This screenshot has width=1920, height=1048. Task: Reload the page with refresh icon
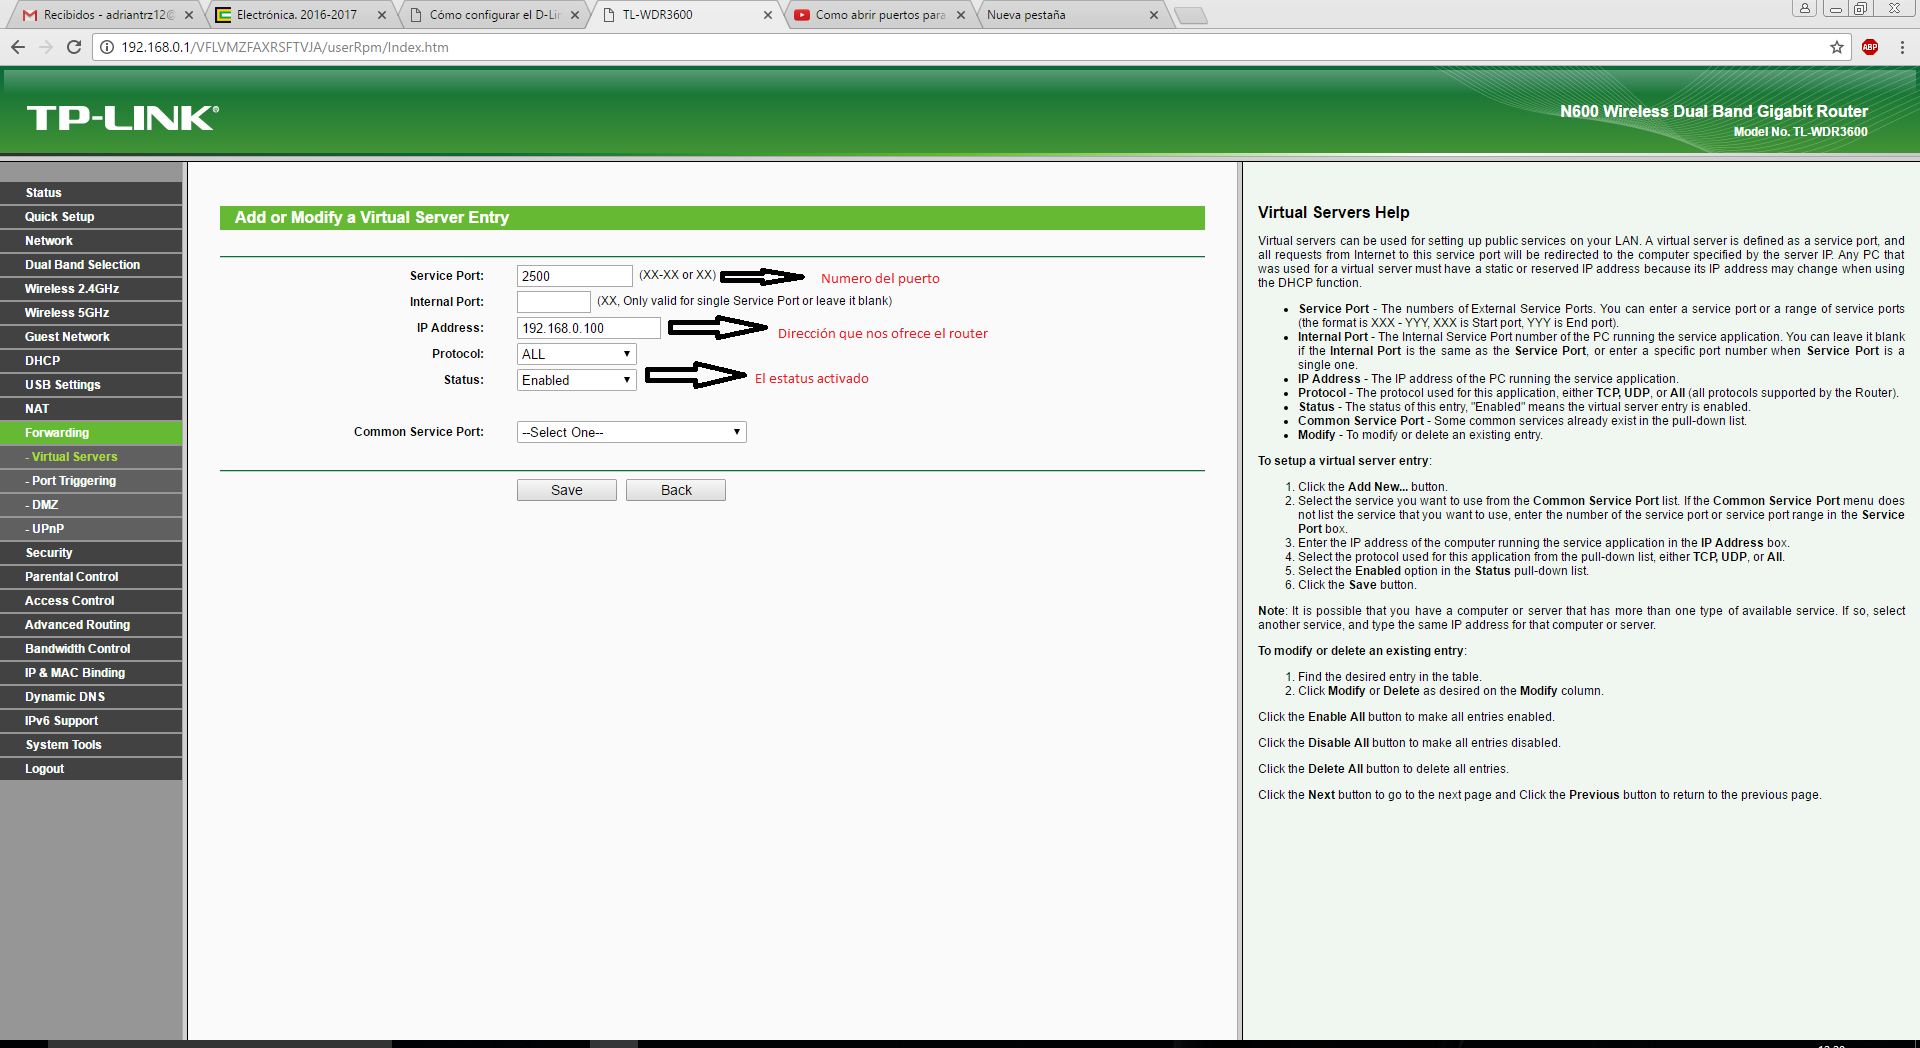[x=74, y=47]
